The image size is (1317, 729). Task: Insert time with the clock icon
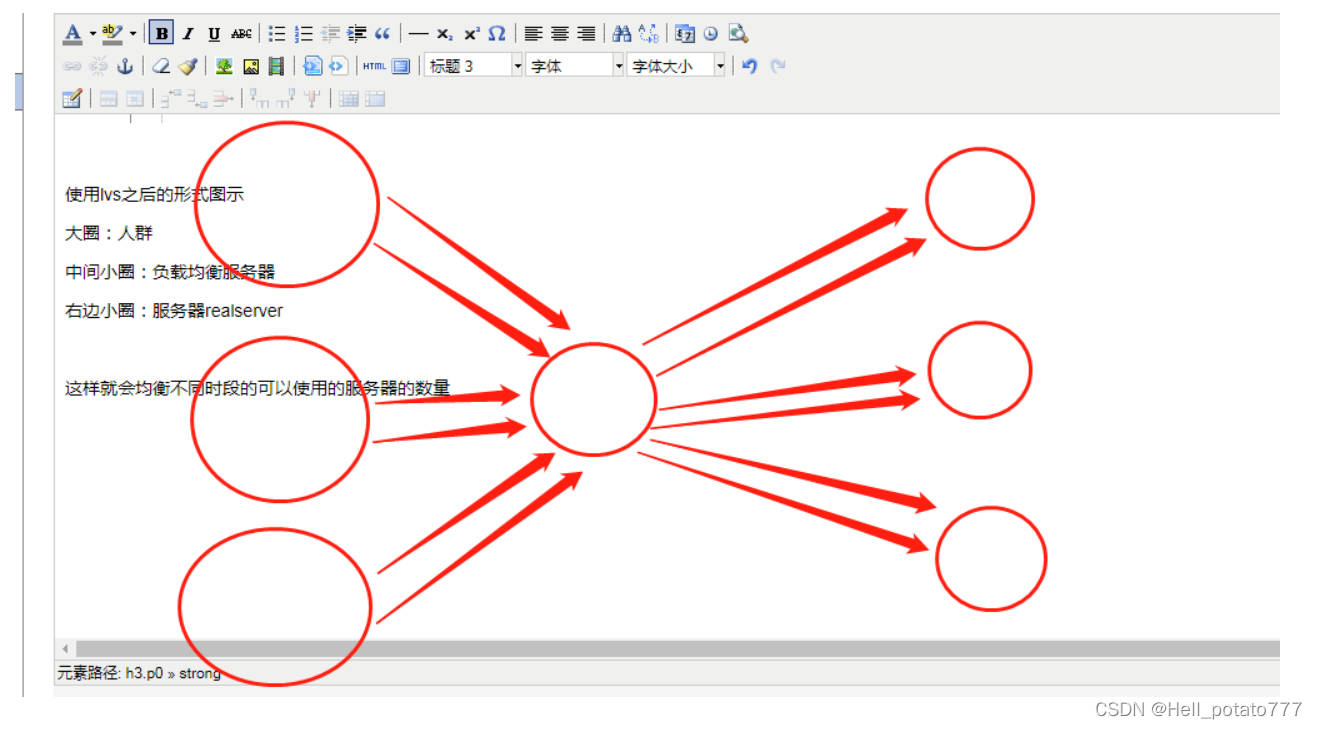[x=711, y=34]
